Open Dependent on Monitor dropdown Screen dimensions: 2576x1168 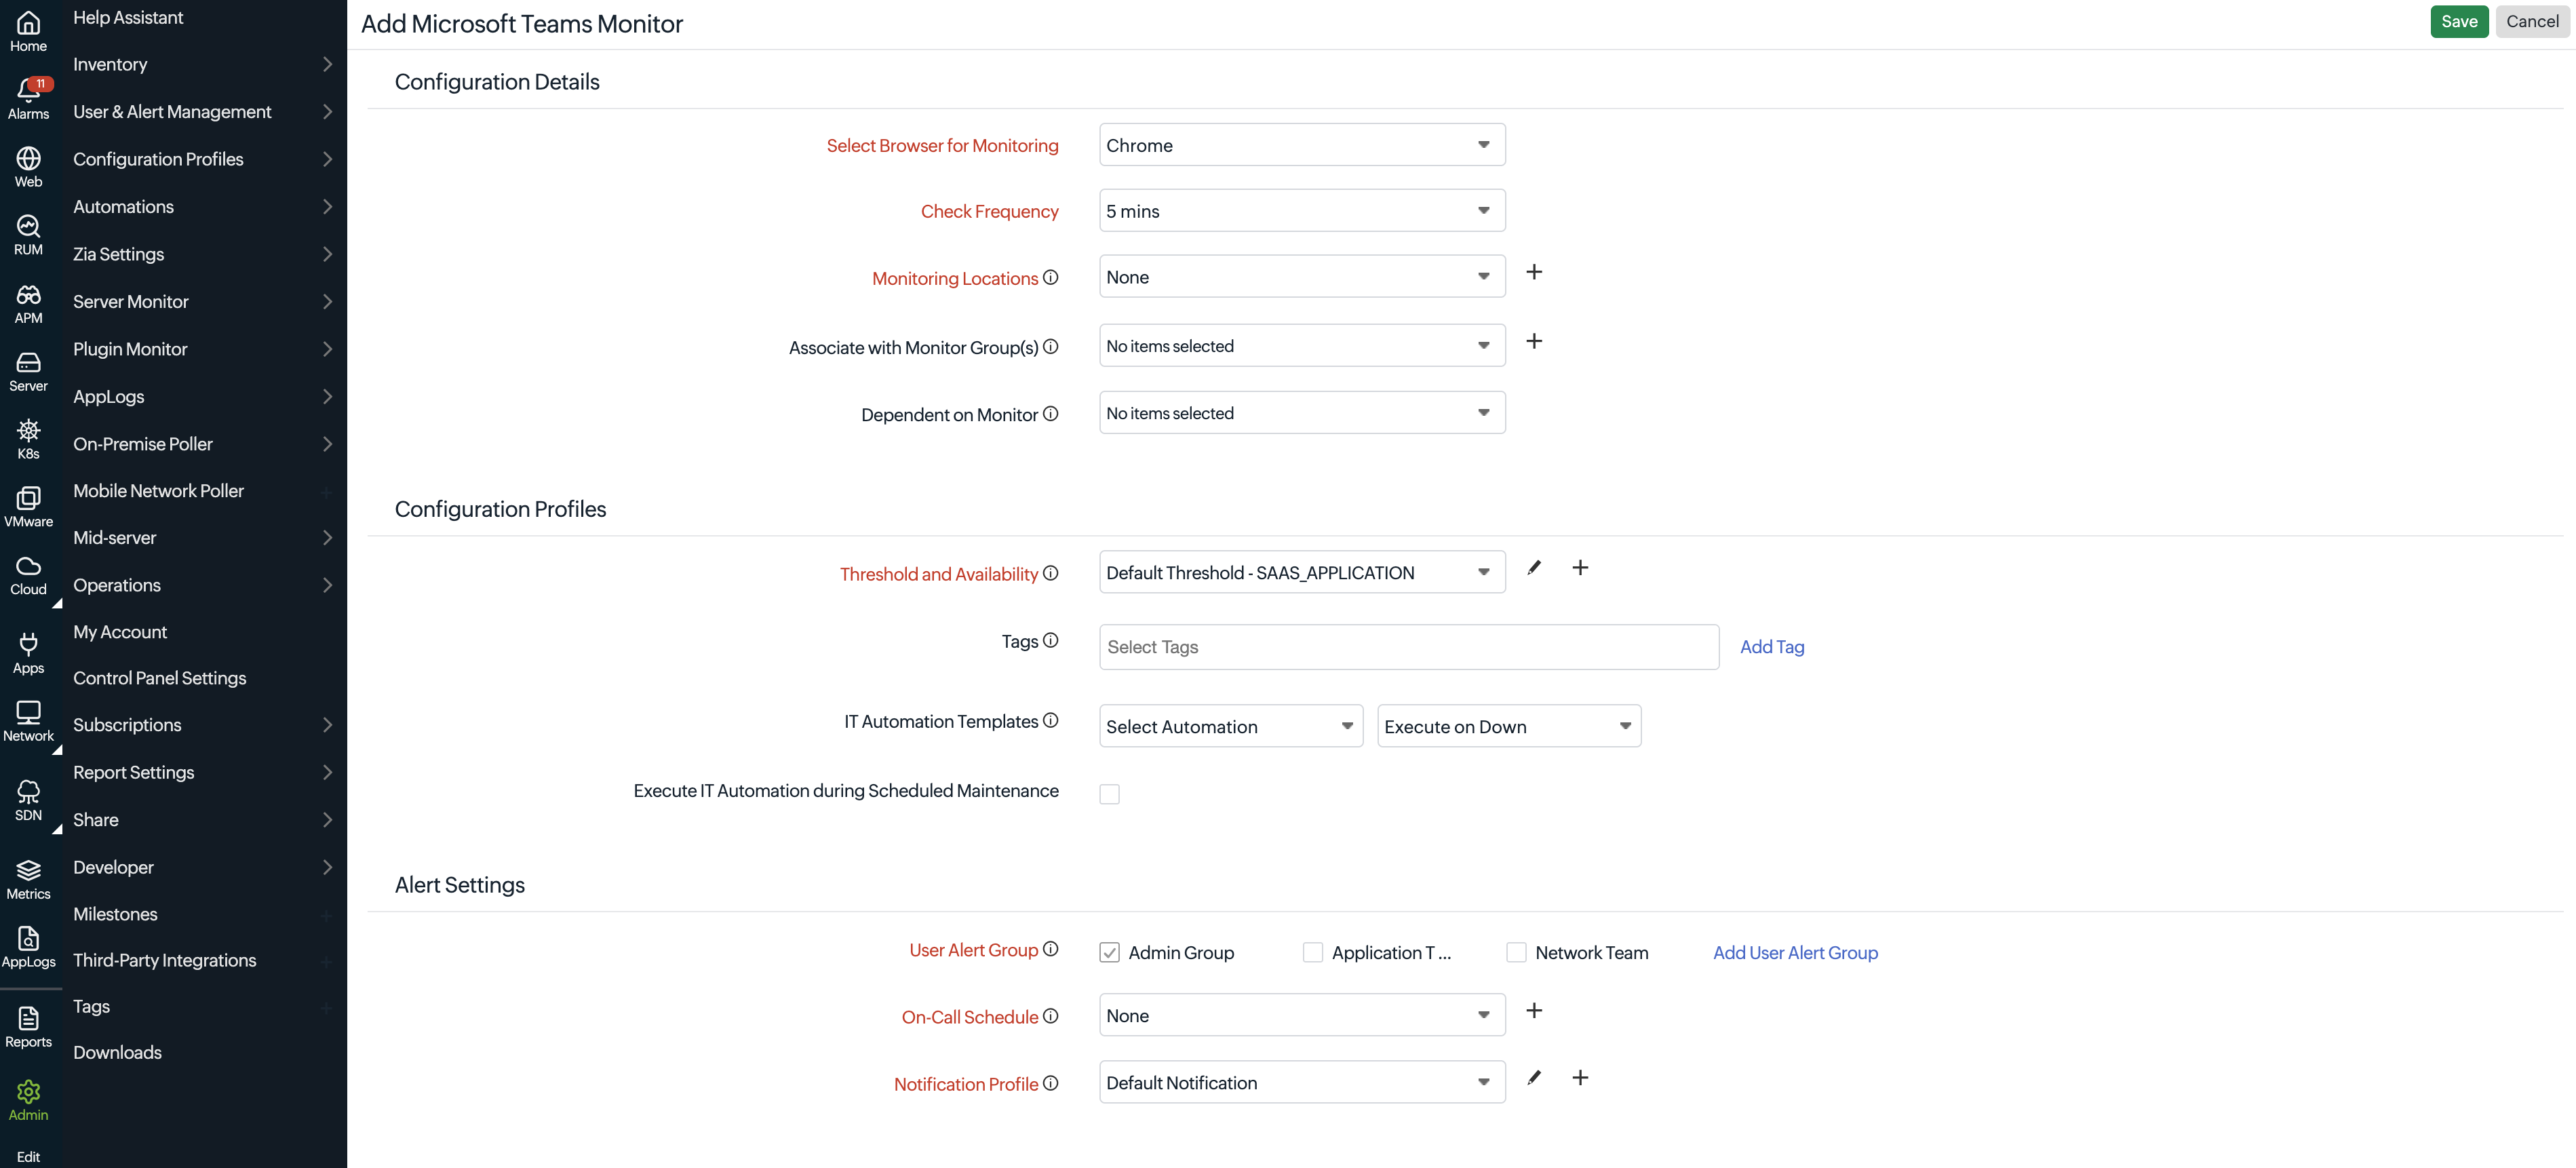pos(1302,413)
